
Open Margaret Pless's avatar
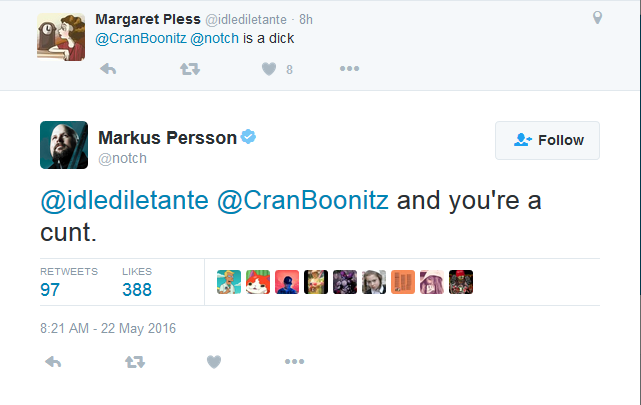(x=61, y=37)
